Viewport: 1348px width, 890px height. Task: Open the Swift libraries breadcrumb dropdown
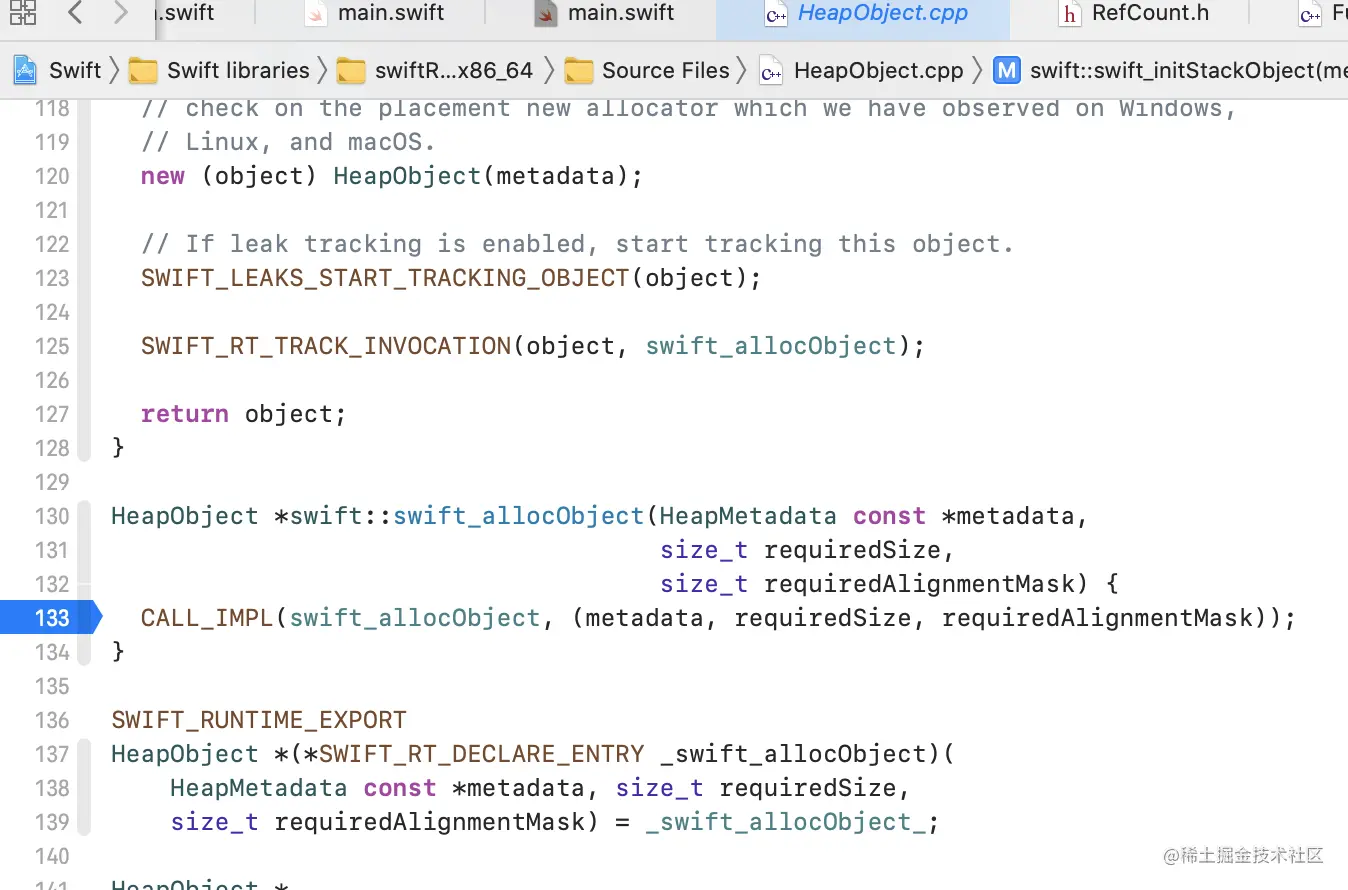(238, 70)
